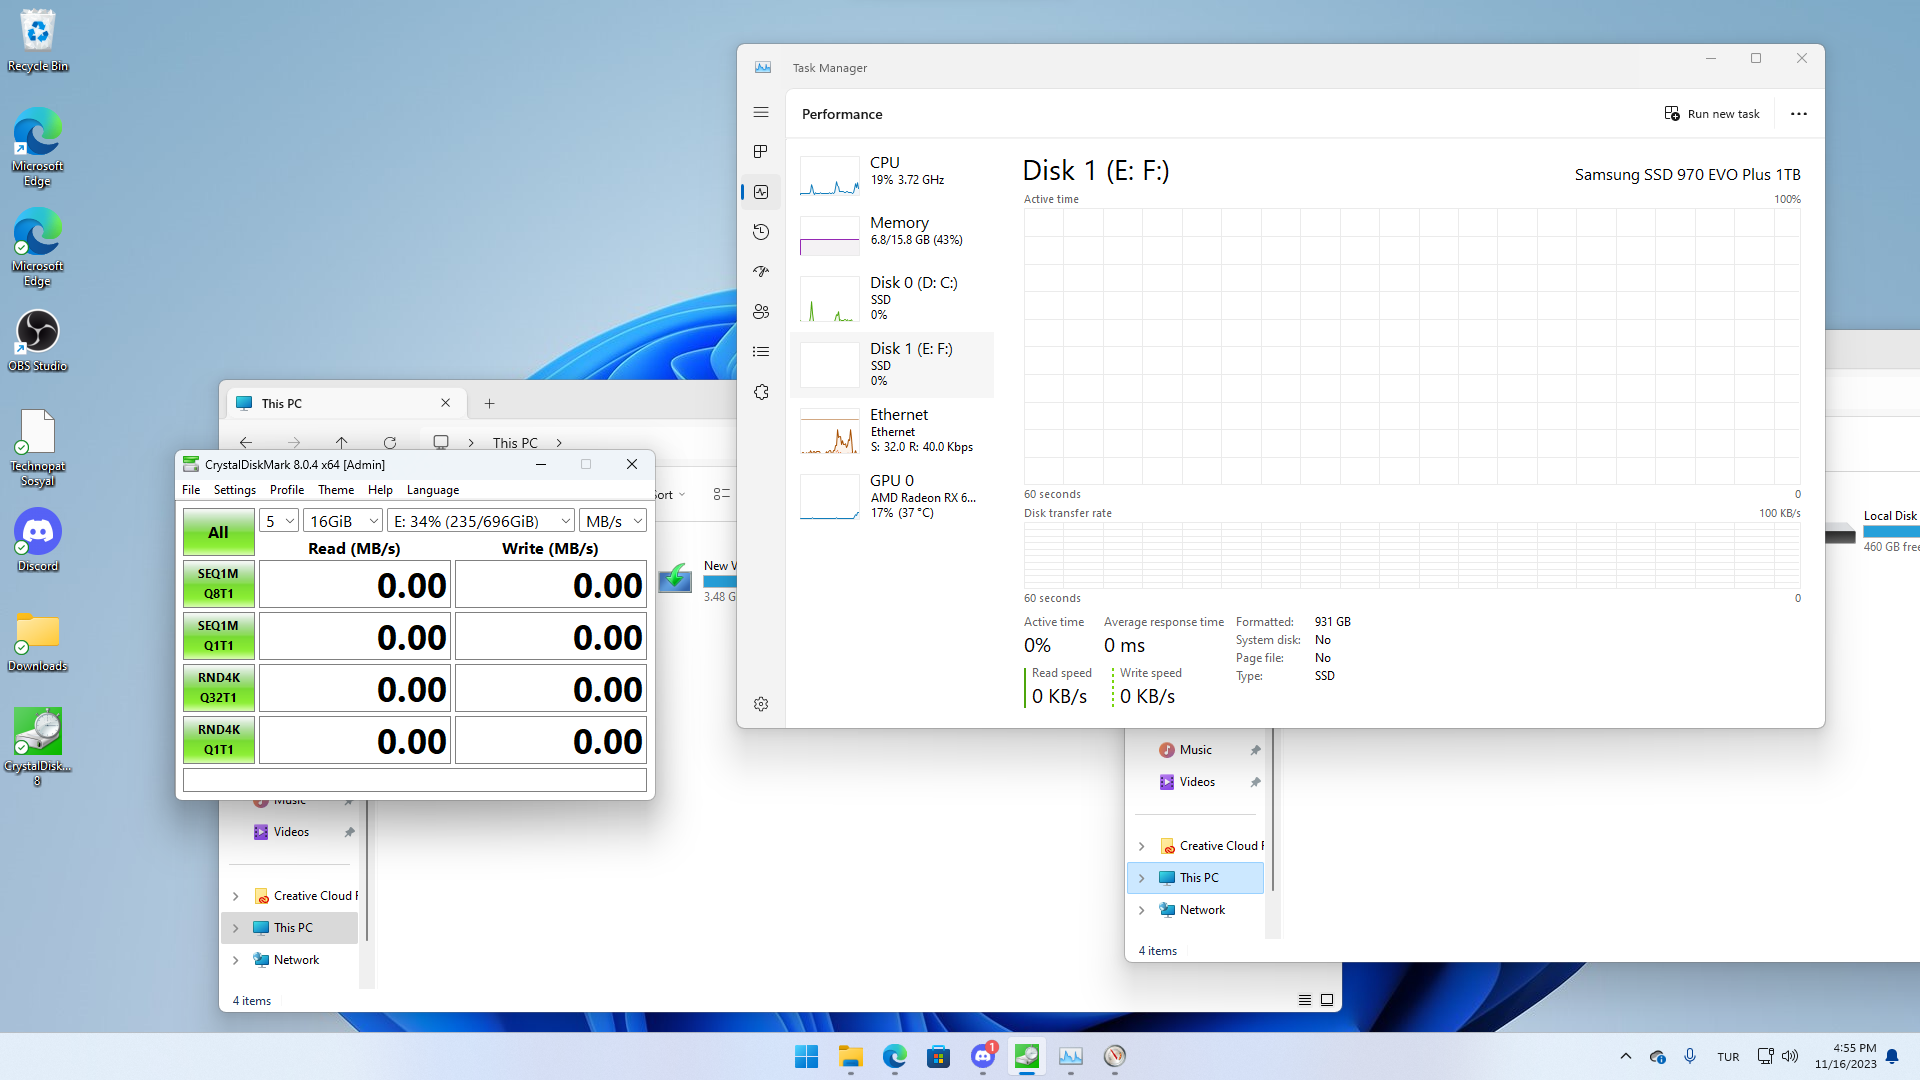Open App history sidebar icon

click(x=761, y=232)
